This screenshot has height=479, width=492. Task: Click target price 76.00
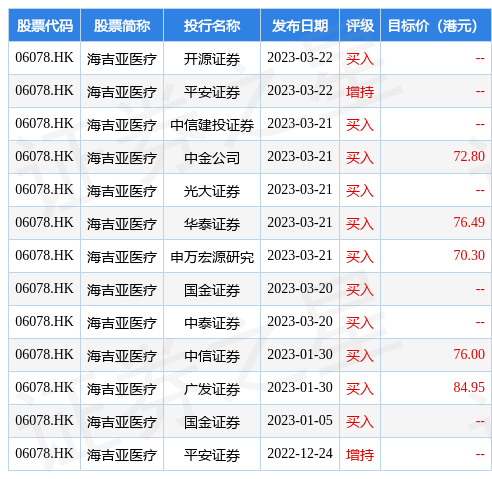(x=469, y=355)
